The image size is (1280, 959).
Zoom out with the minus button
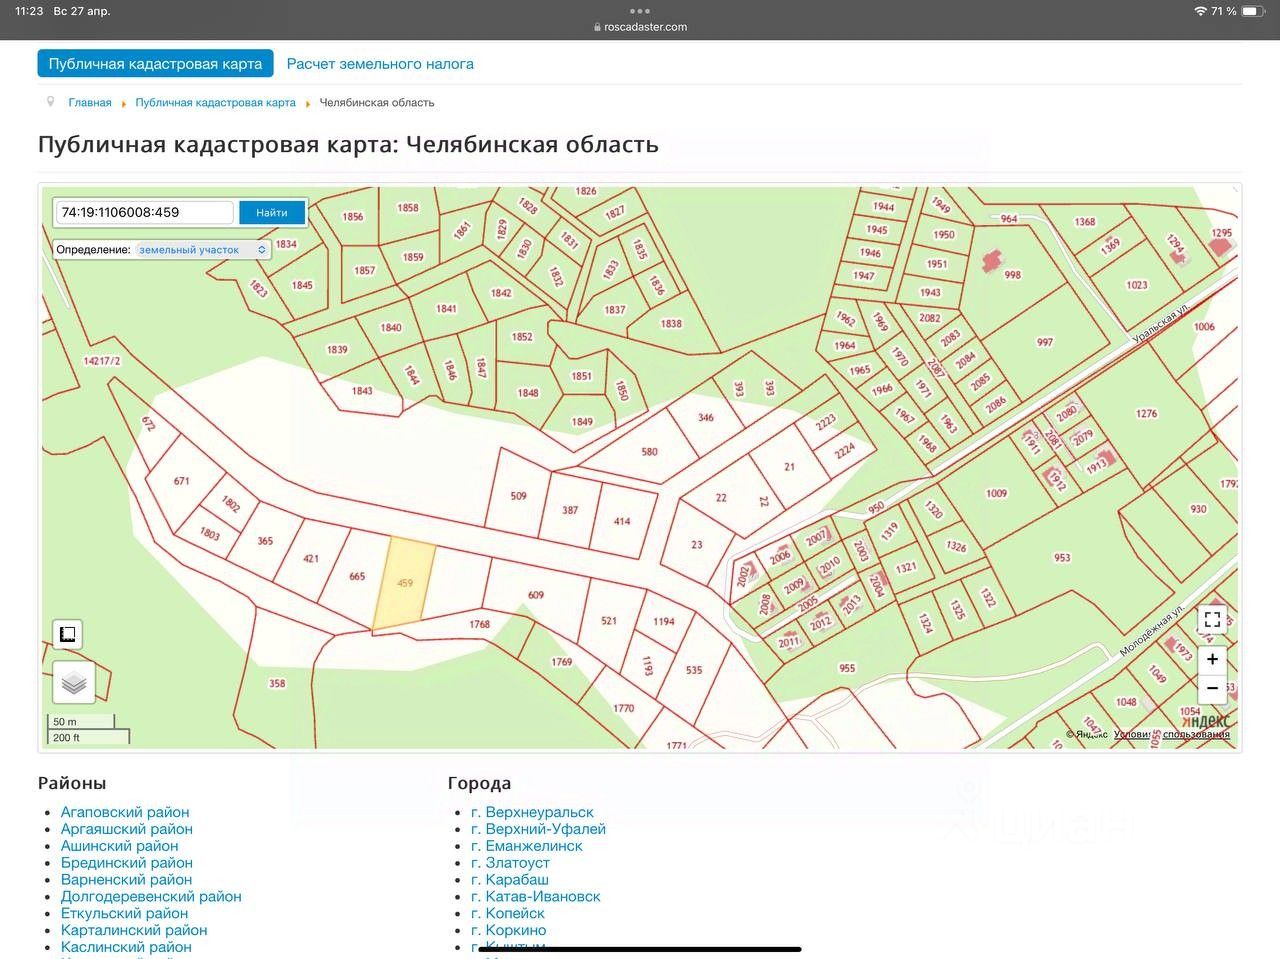tap(1212, 688)
